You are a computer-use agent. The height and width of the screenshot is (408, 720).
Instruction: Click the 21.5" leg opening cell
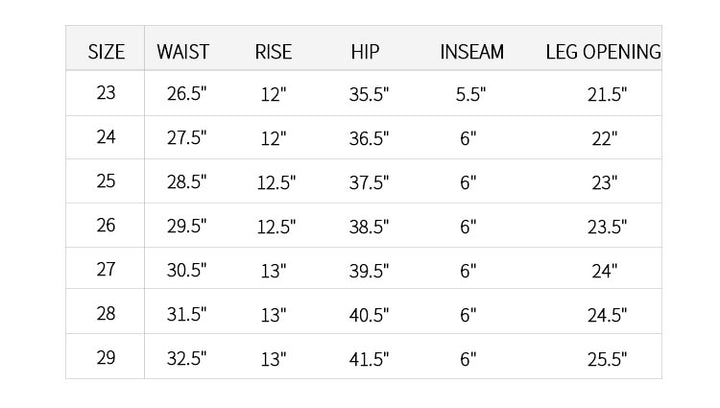point(606,95)
